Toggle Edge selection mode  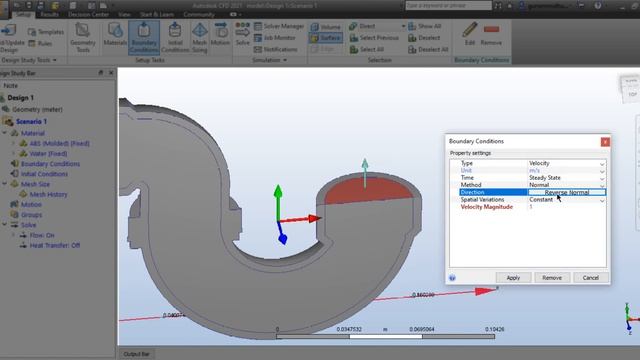click(x=322, y=49)
